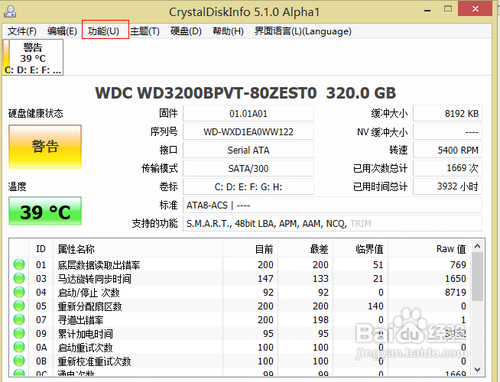This screenshot has height=382, width=500.
Task: Click the scroll down arrow of attribute list
Action: point(477,370)
